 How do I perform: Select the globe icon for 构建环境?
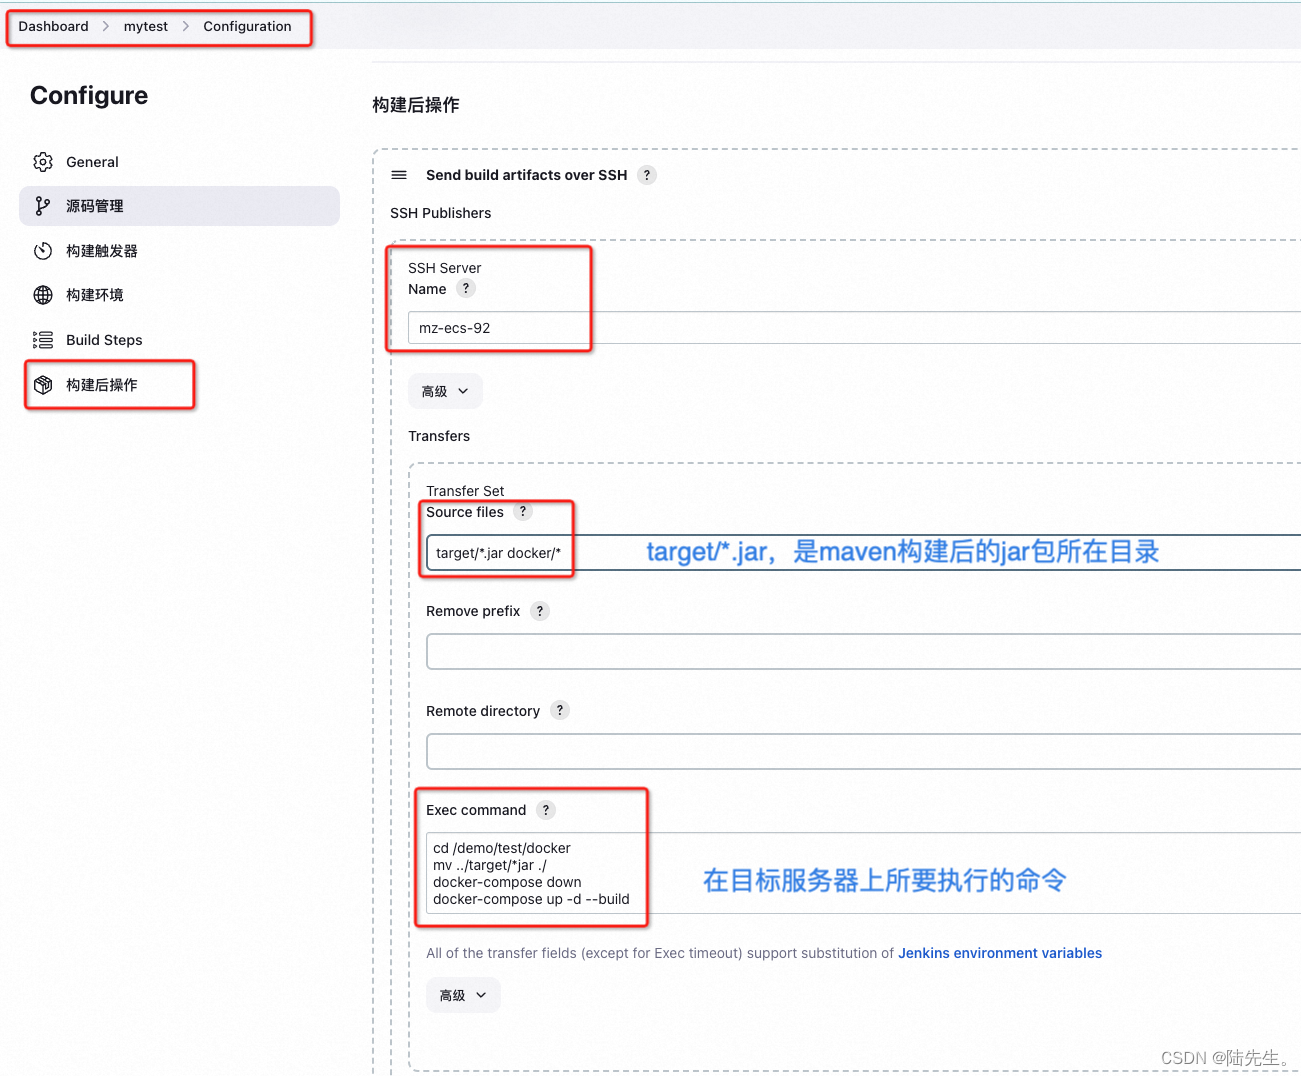point(43,295)
